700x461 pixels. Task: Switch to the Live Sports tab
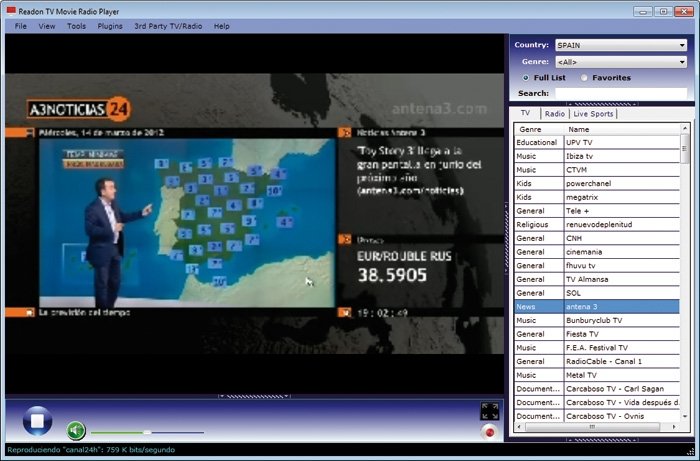593,114
